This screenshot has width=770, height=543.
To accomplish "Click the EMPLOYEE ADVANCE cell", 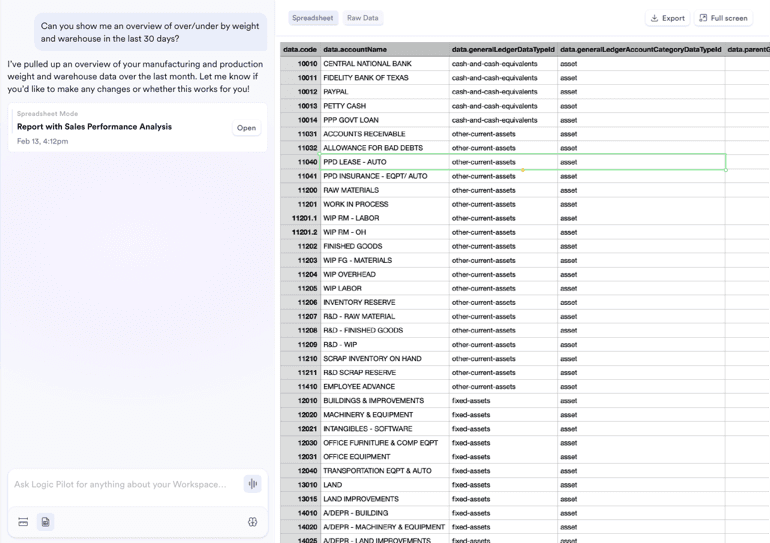I will click(385, 387).
